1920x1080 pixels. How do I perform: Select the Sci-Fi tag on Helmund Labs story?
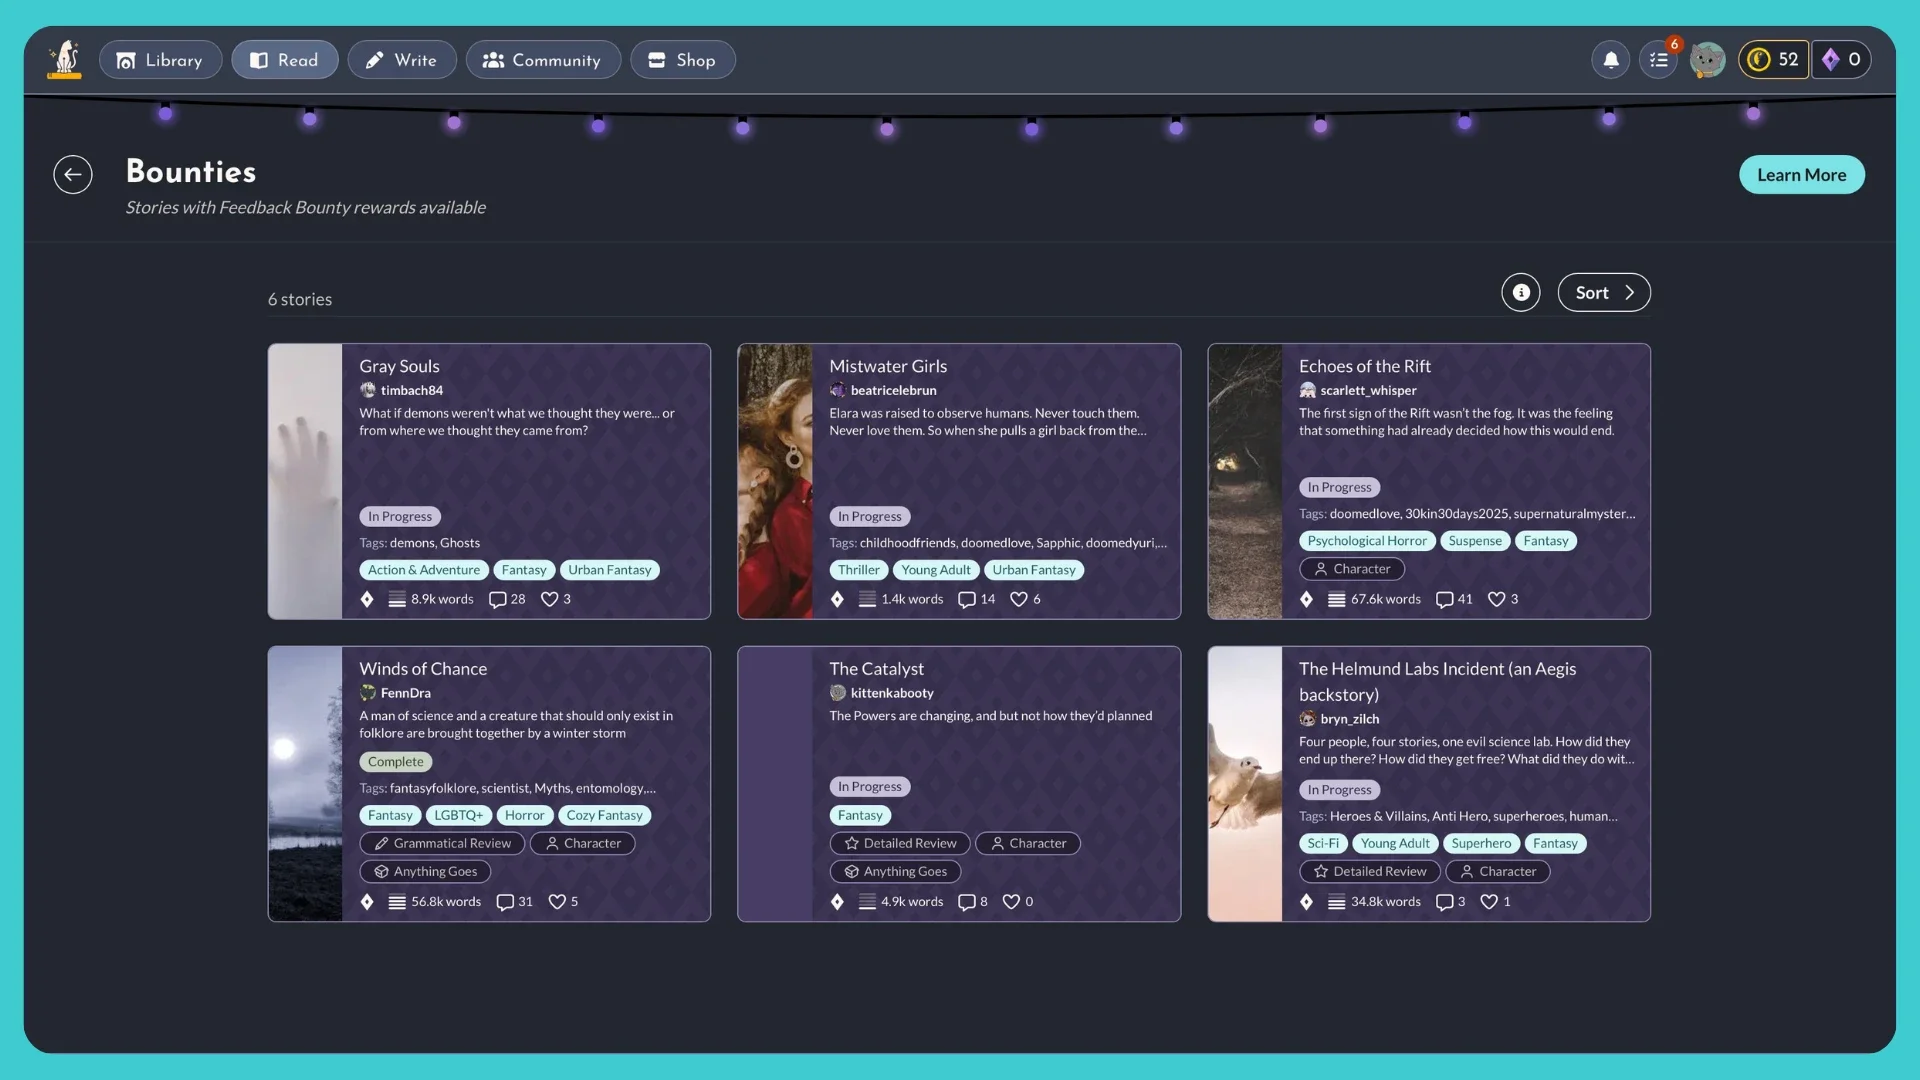(x=1322, y=843)
